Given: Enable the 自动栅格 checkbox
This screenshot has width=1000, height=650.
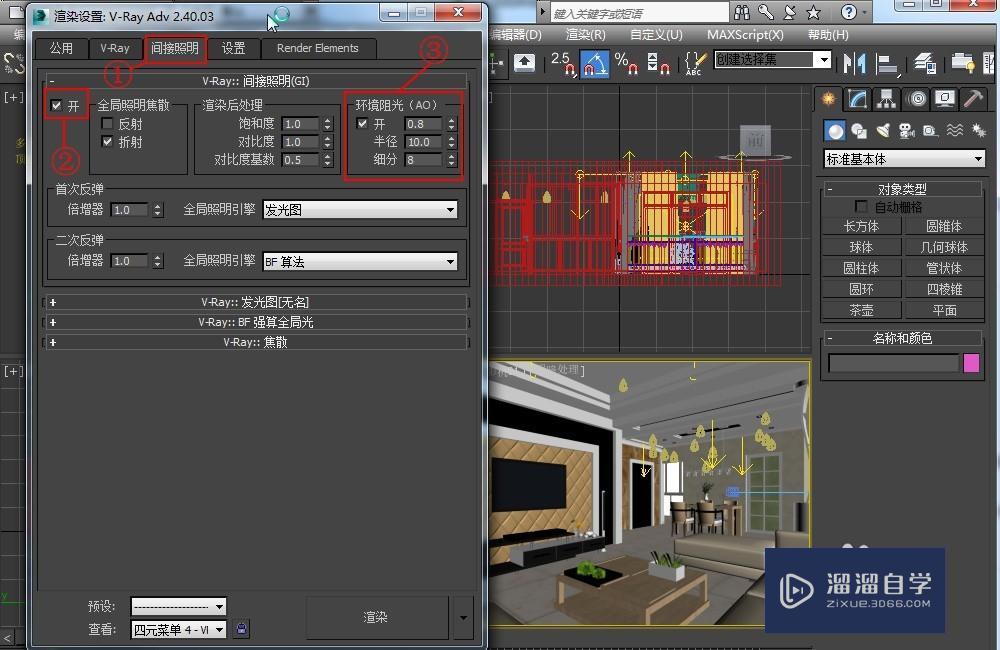Looking at the screenshot, I should pos(862,205).
